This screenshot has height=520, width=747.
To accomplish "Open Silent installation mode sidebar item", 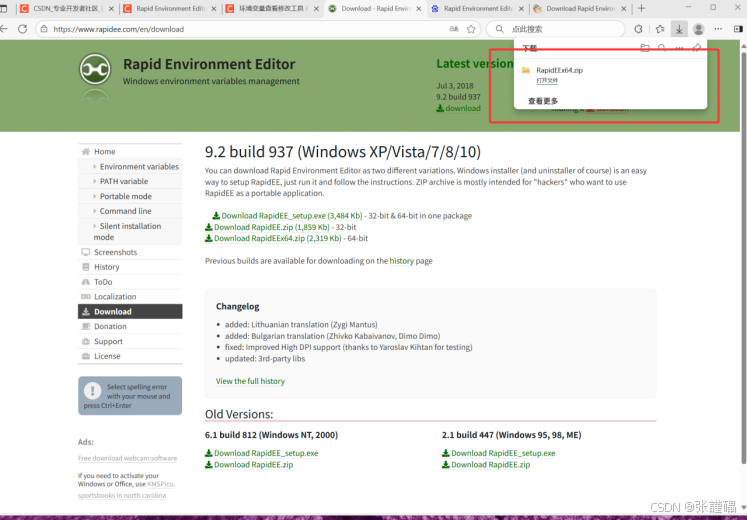I will click(130, 231).
